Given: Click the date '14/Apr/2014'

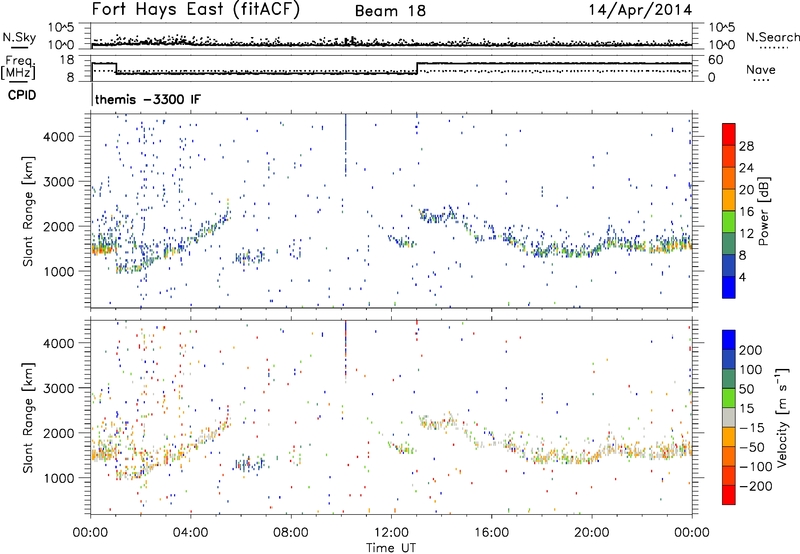Looking at the screenshot, I should (x=640, y=10).
